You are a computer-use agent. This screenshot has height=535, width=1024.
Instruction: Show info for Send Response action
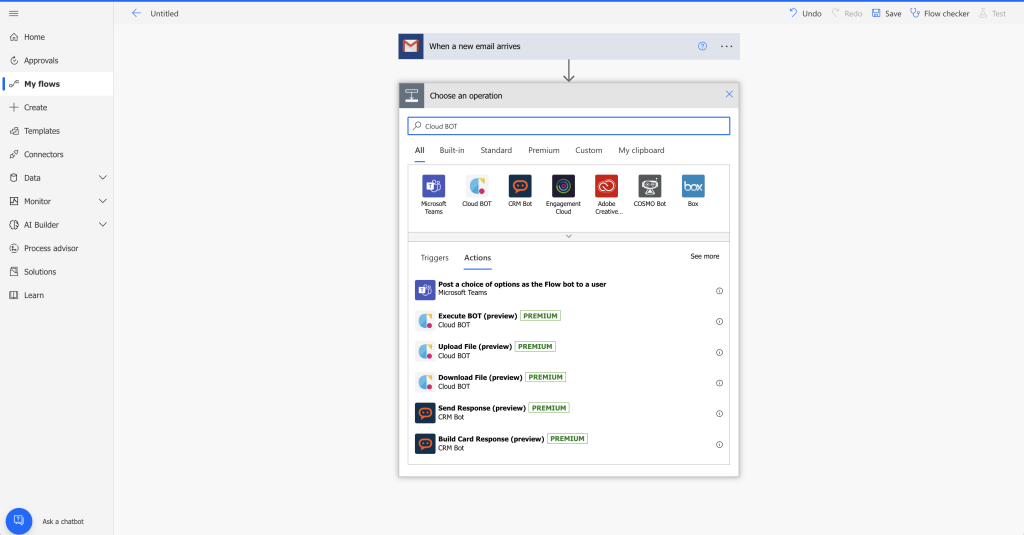[719, 413]
